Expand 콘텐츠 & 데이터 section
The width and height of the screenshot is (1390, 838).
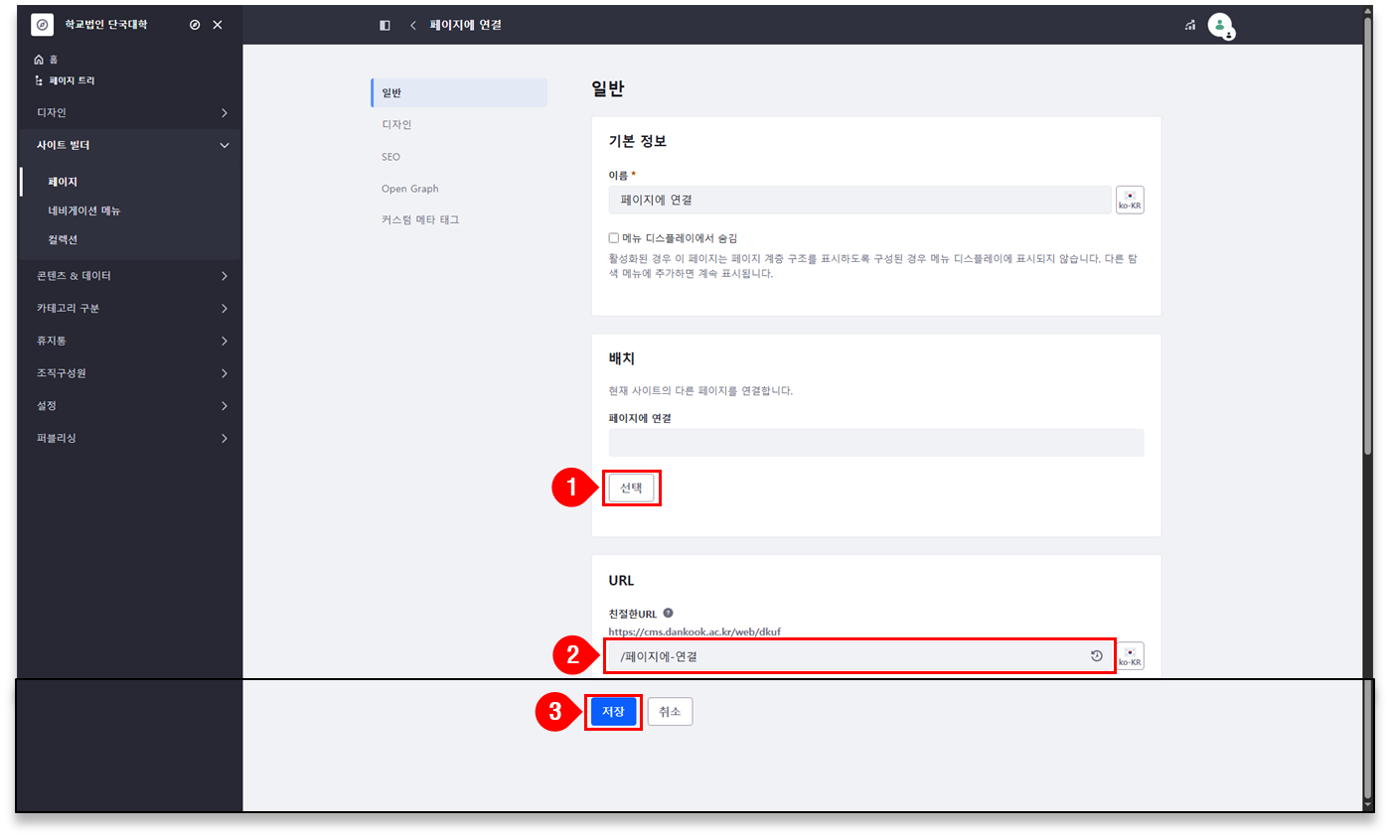coord(128,276)
